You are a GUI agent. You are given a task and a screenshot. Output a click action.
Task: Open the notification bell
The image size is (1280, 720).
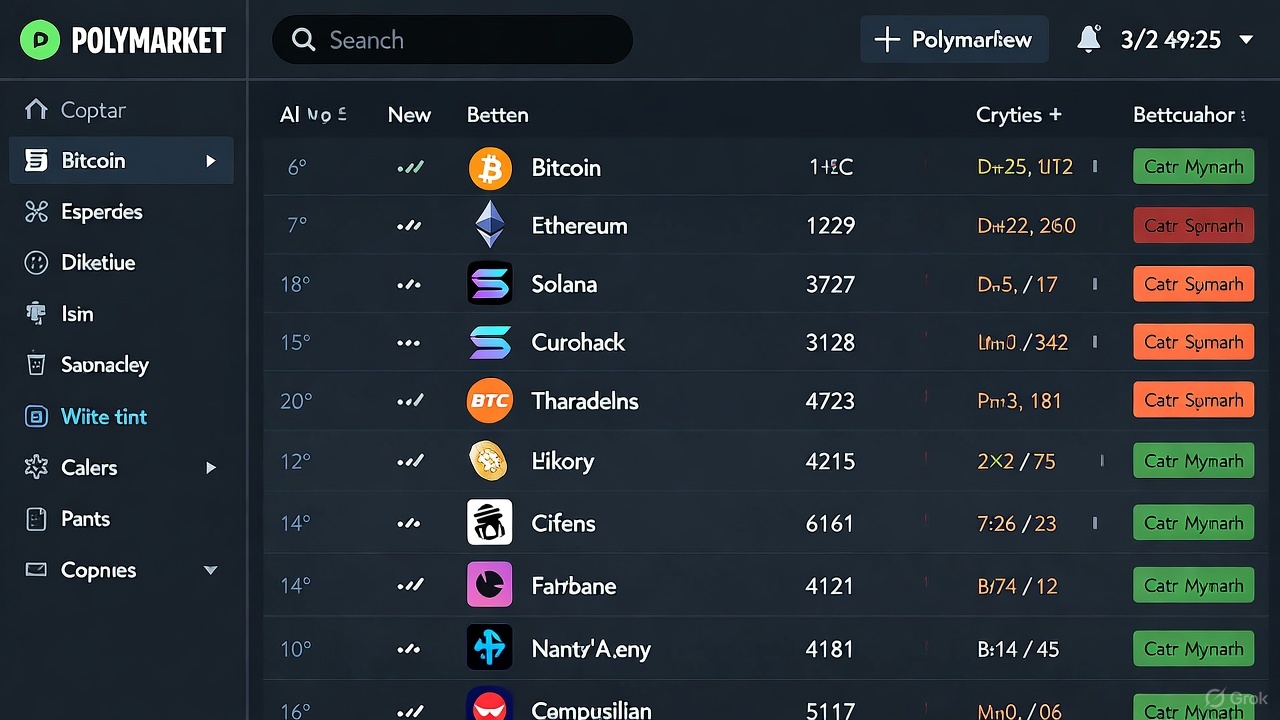click(x=1088, y=37)
